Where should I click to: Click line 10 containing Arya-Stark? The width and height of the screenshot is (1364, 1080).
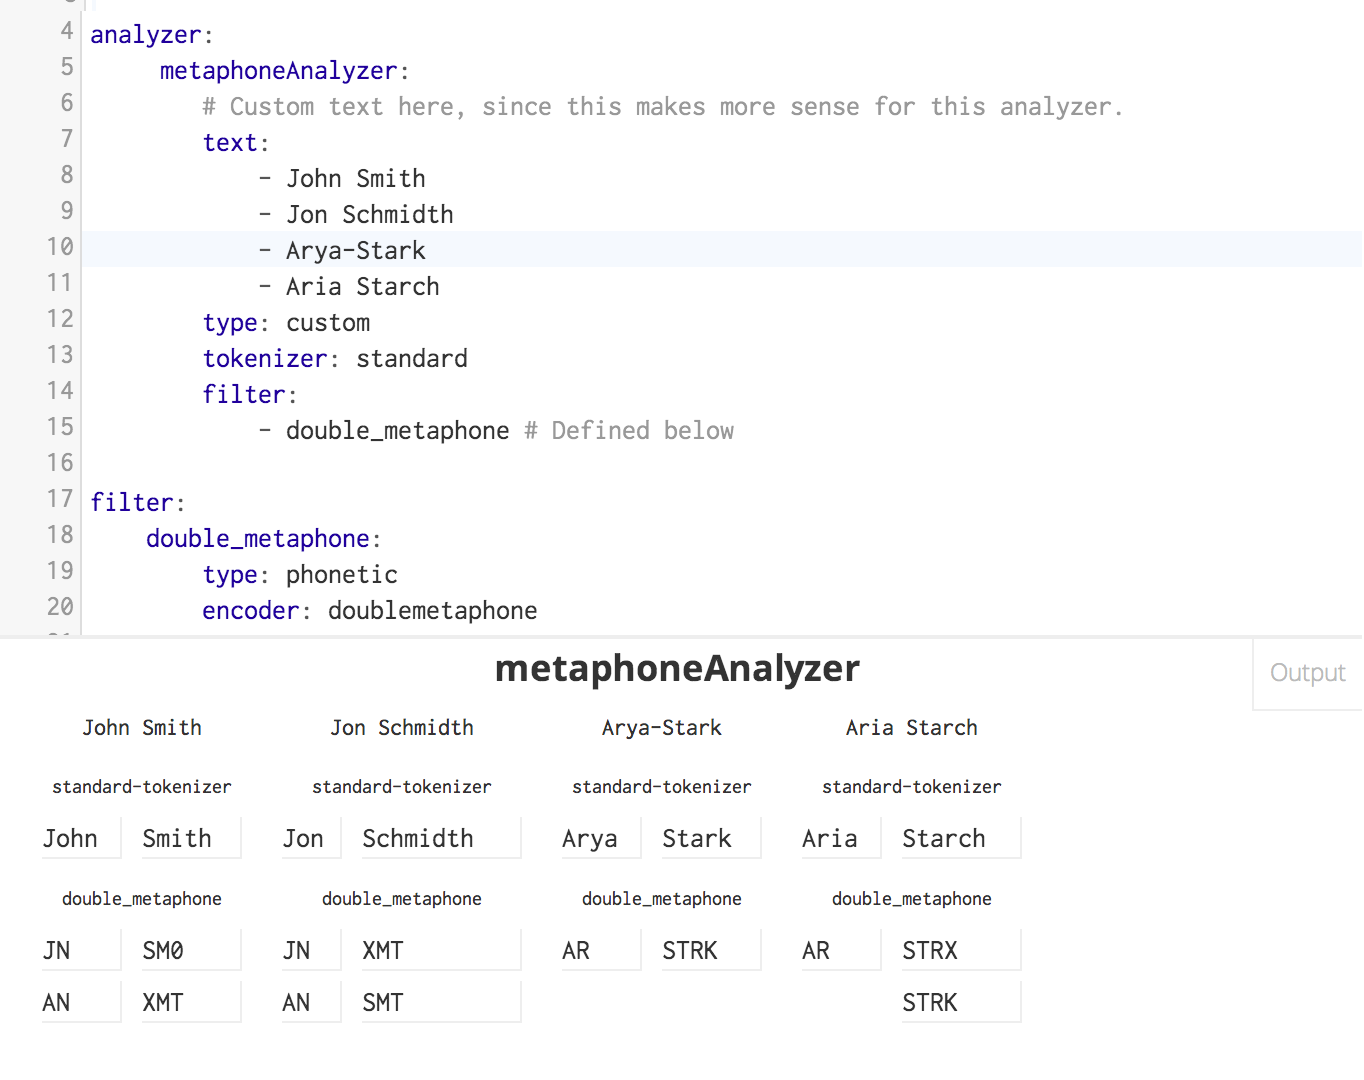coord(355,249)
